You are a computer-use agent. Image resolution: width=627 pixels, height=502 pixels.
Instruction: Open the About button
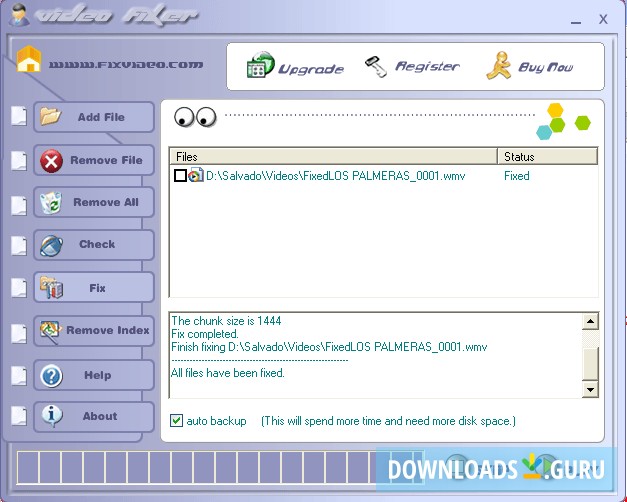coord(94,417)
